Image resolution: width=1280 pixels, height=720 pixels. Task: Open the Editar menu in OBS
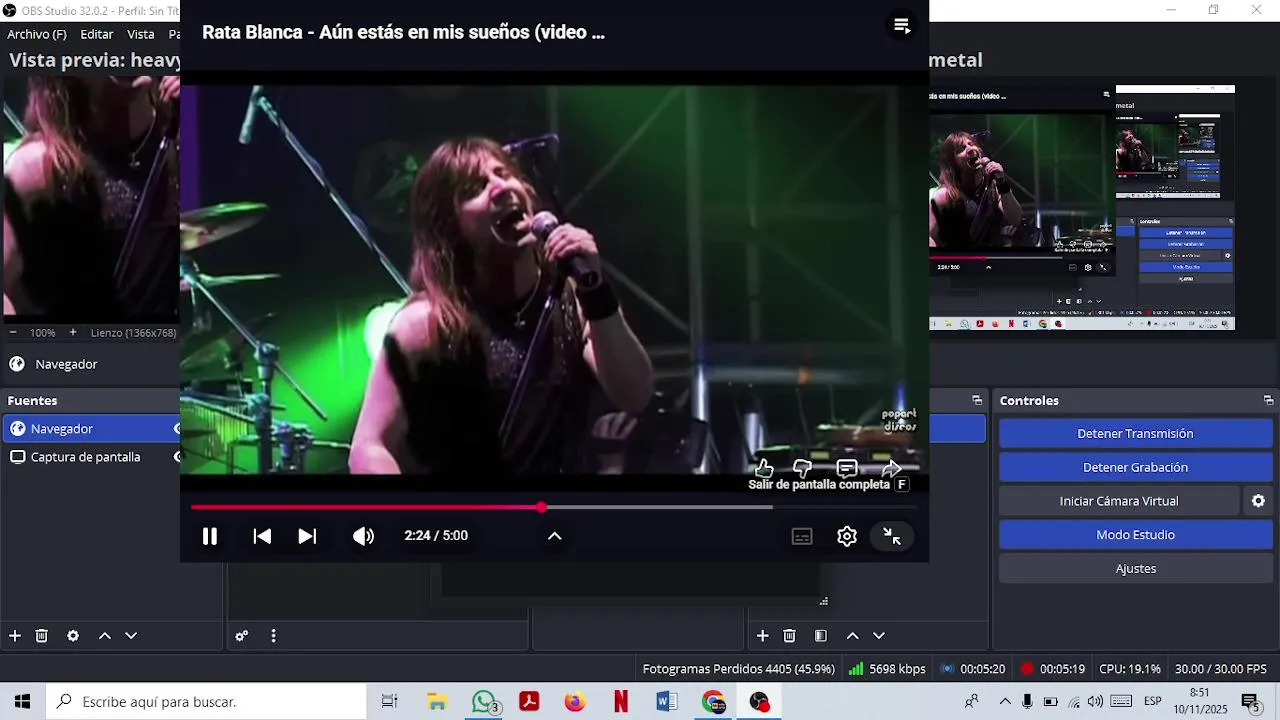click(97, 34)
